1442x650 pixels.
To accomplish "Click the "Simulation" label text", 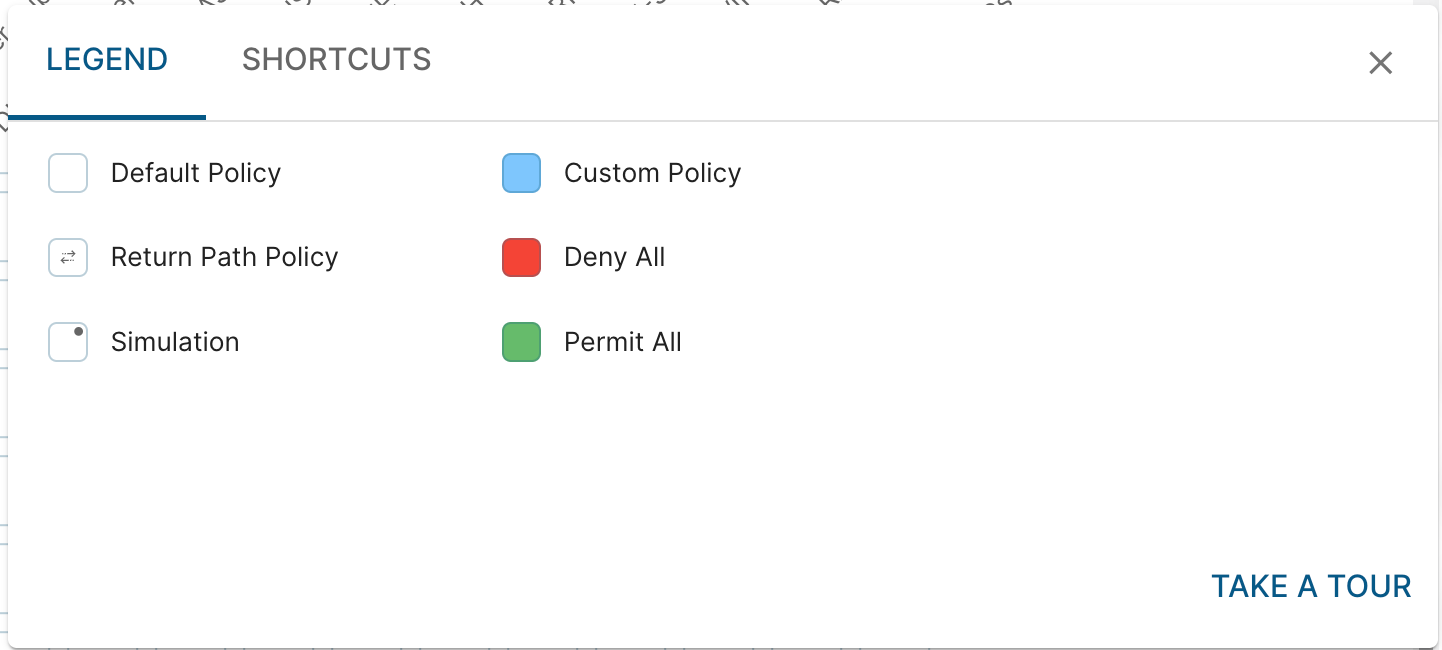I will [x=175, y=342].
